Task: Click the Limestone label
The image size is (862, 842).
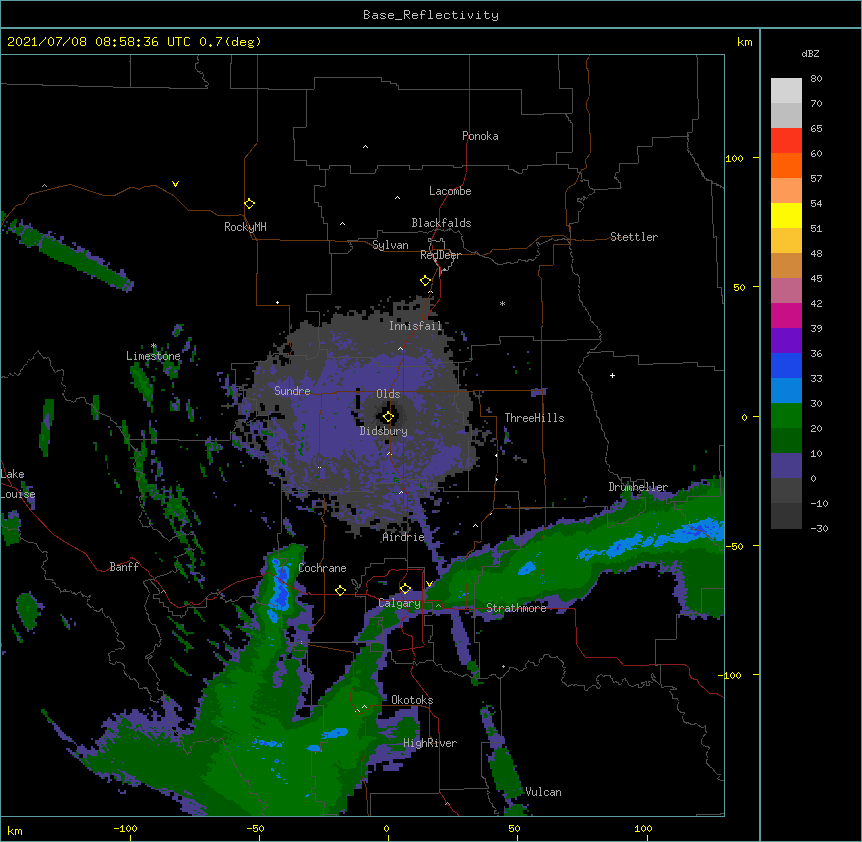Action: coord(153,356)
